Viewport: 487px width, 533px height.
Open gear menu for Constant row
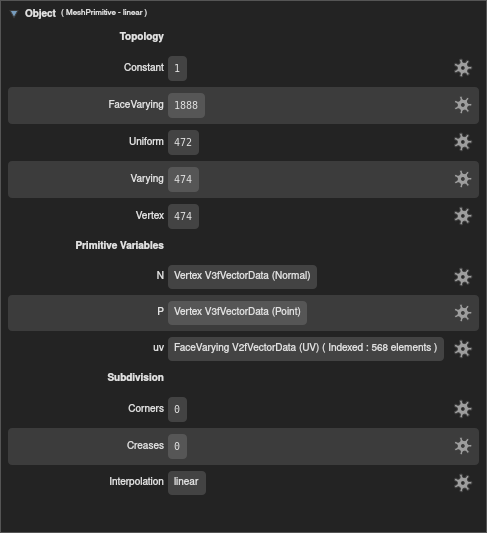[x=463, y=68]
